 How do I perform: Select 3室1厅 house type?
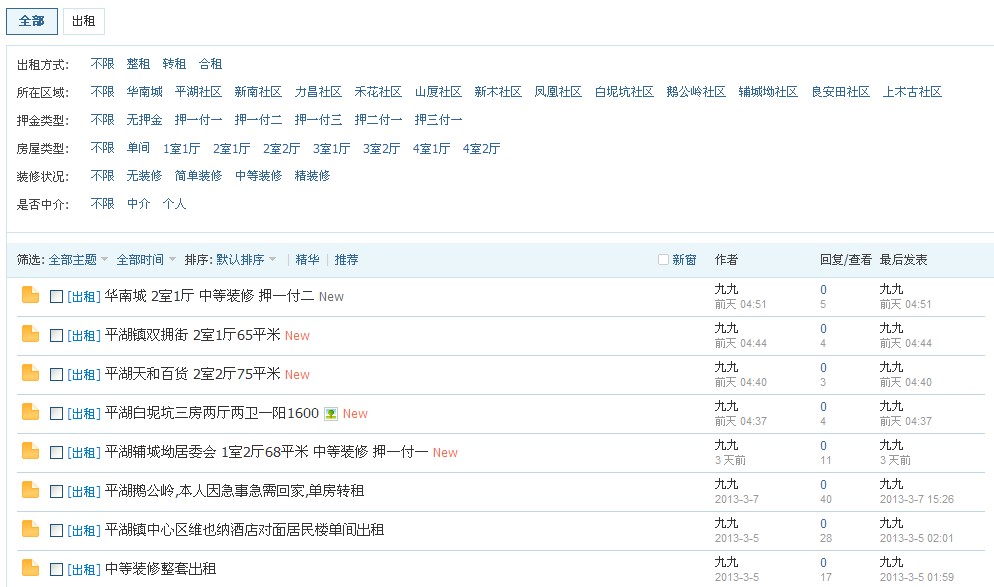332,148
